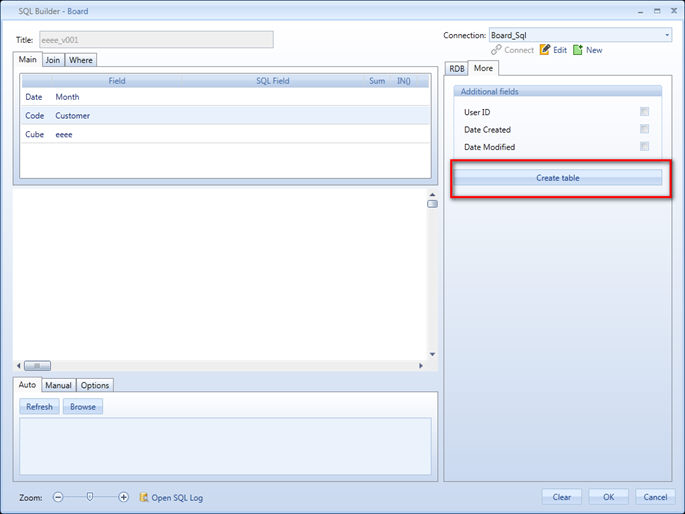Adjust the Zoom slider handle
This screenshot has height=514, width=685.
90,496
